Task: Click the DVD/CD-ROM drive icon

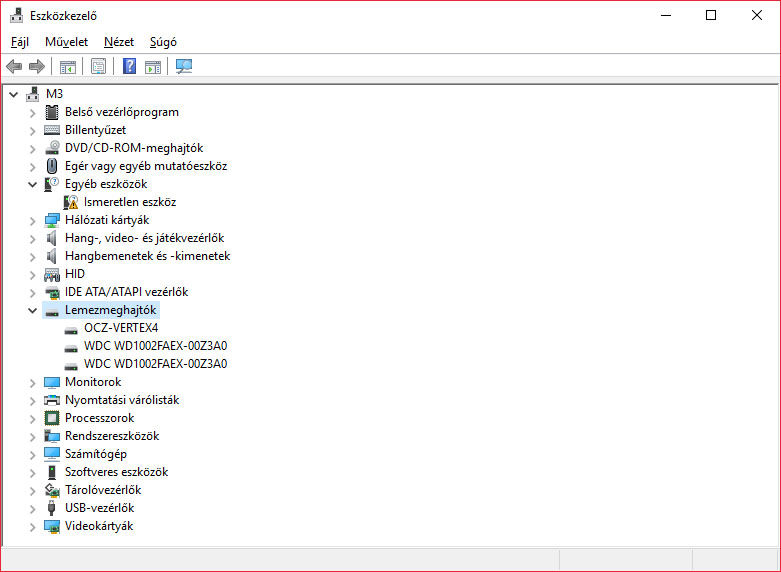Action: (x=52, y=148)
